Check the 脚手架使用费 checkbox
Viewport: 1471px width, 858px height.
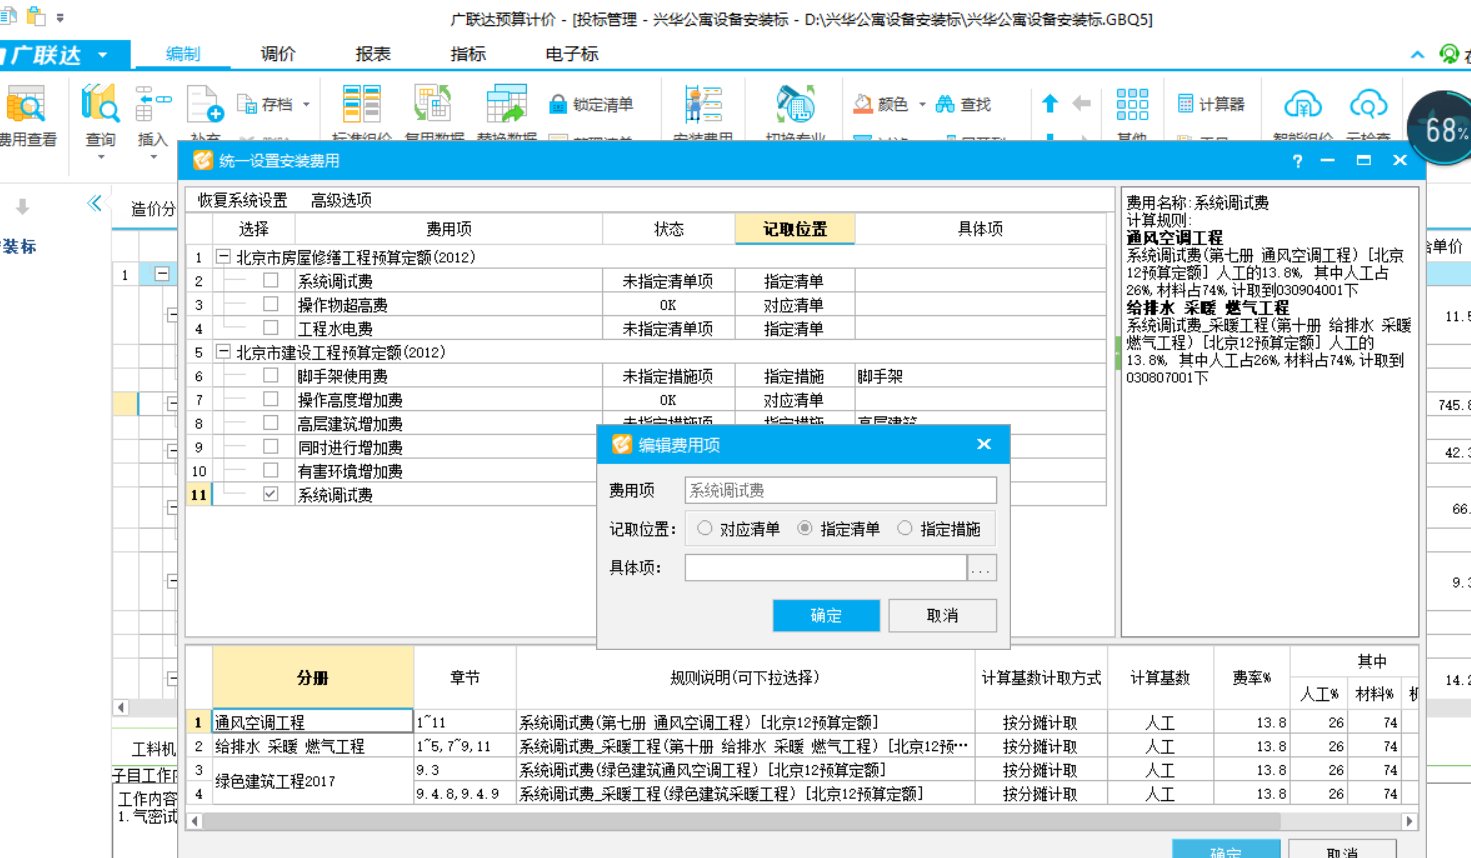[271, 376]
